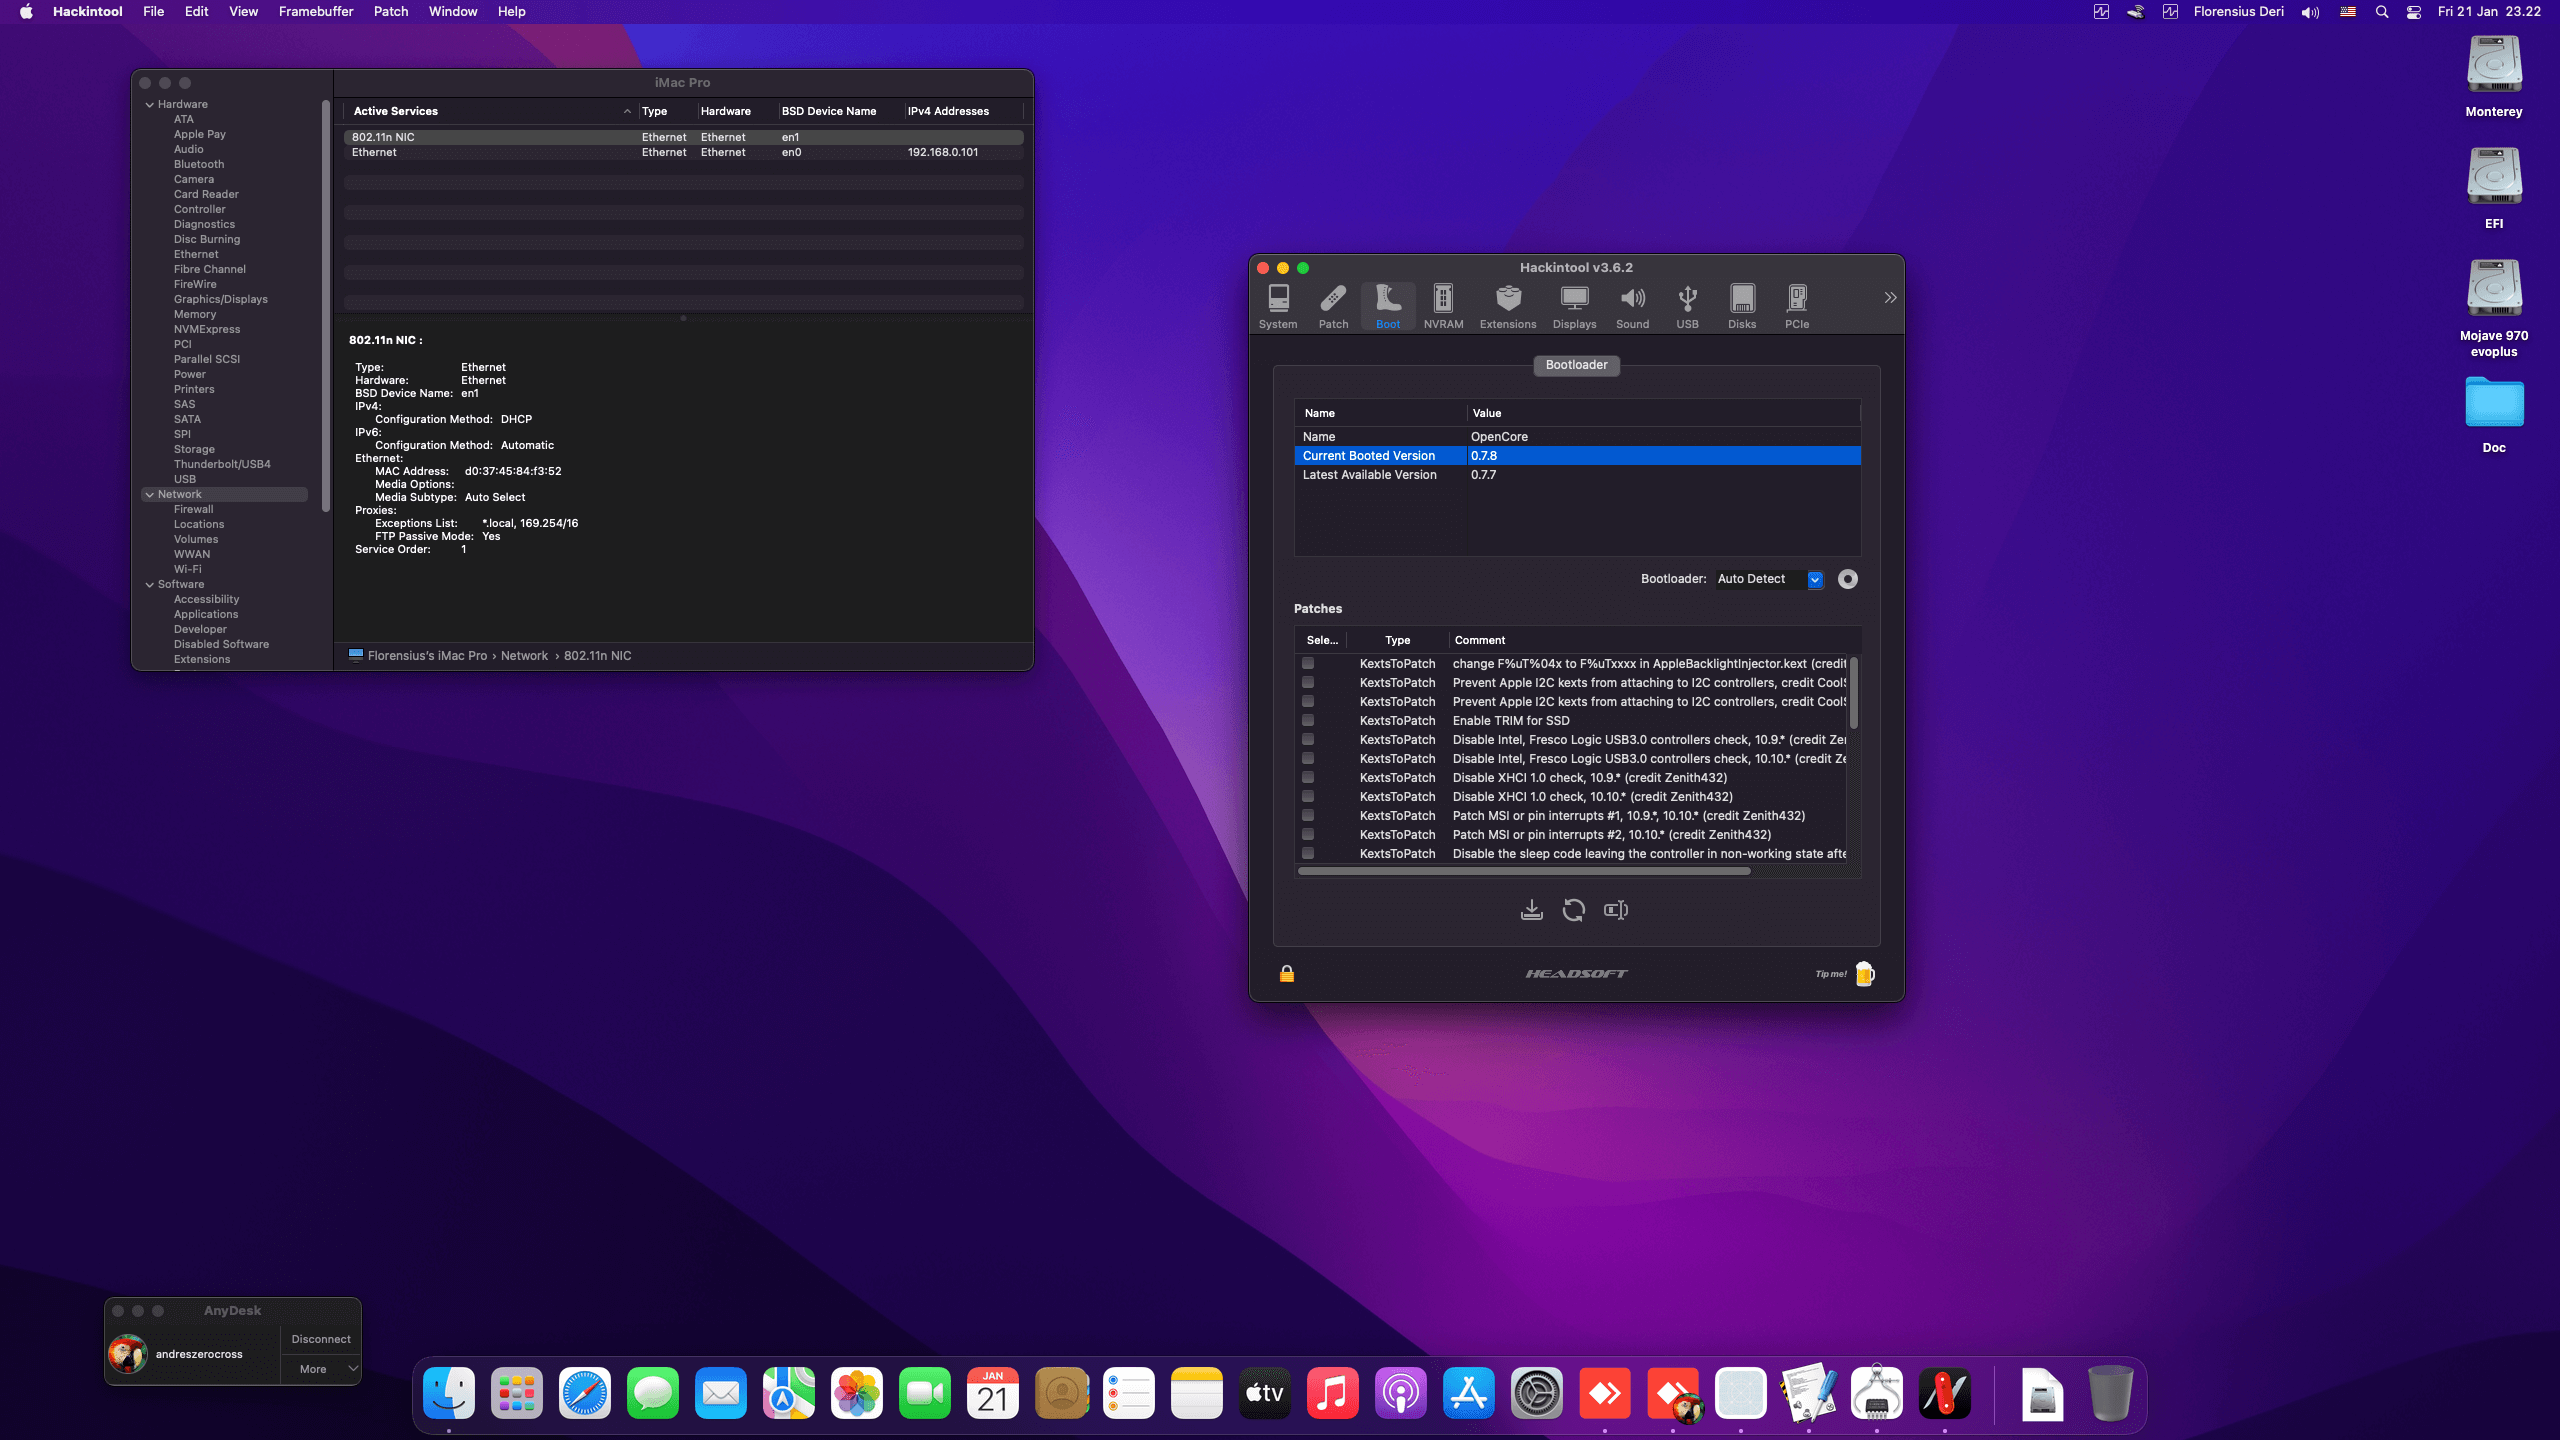Open the Framebuffer menu
The width and height of the screenshot is (2560, 1440).
[315, 12]
